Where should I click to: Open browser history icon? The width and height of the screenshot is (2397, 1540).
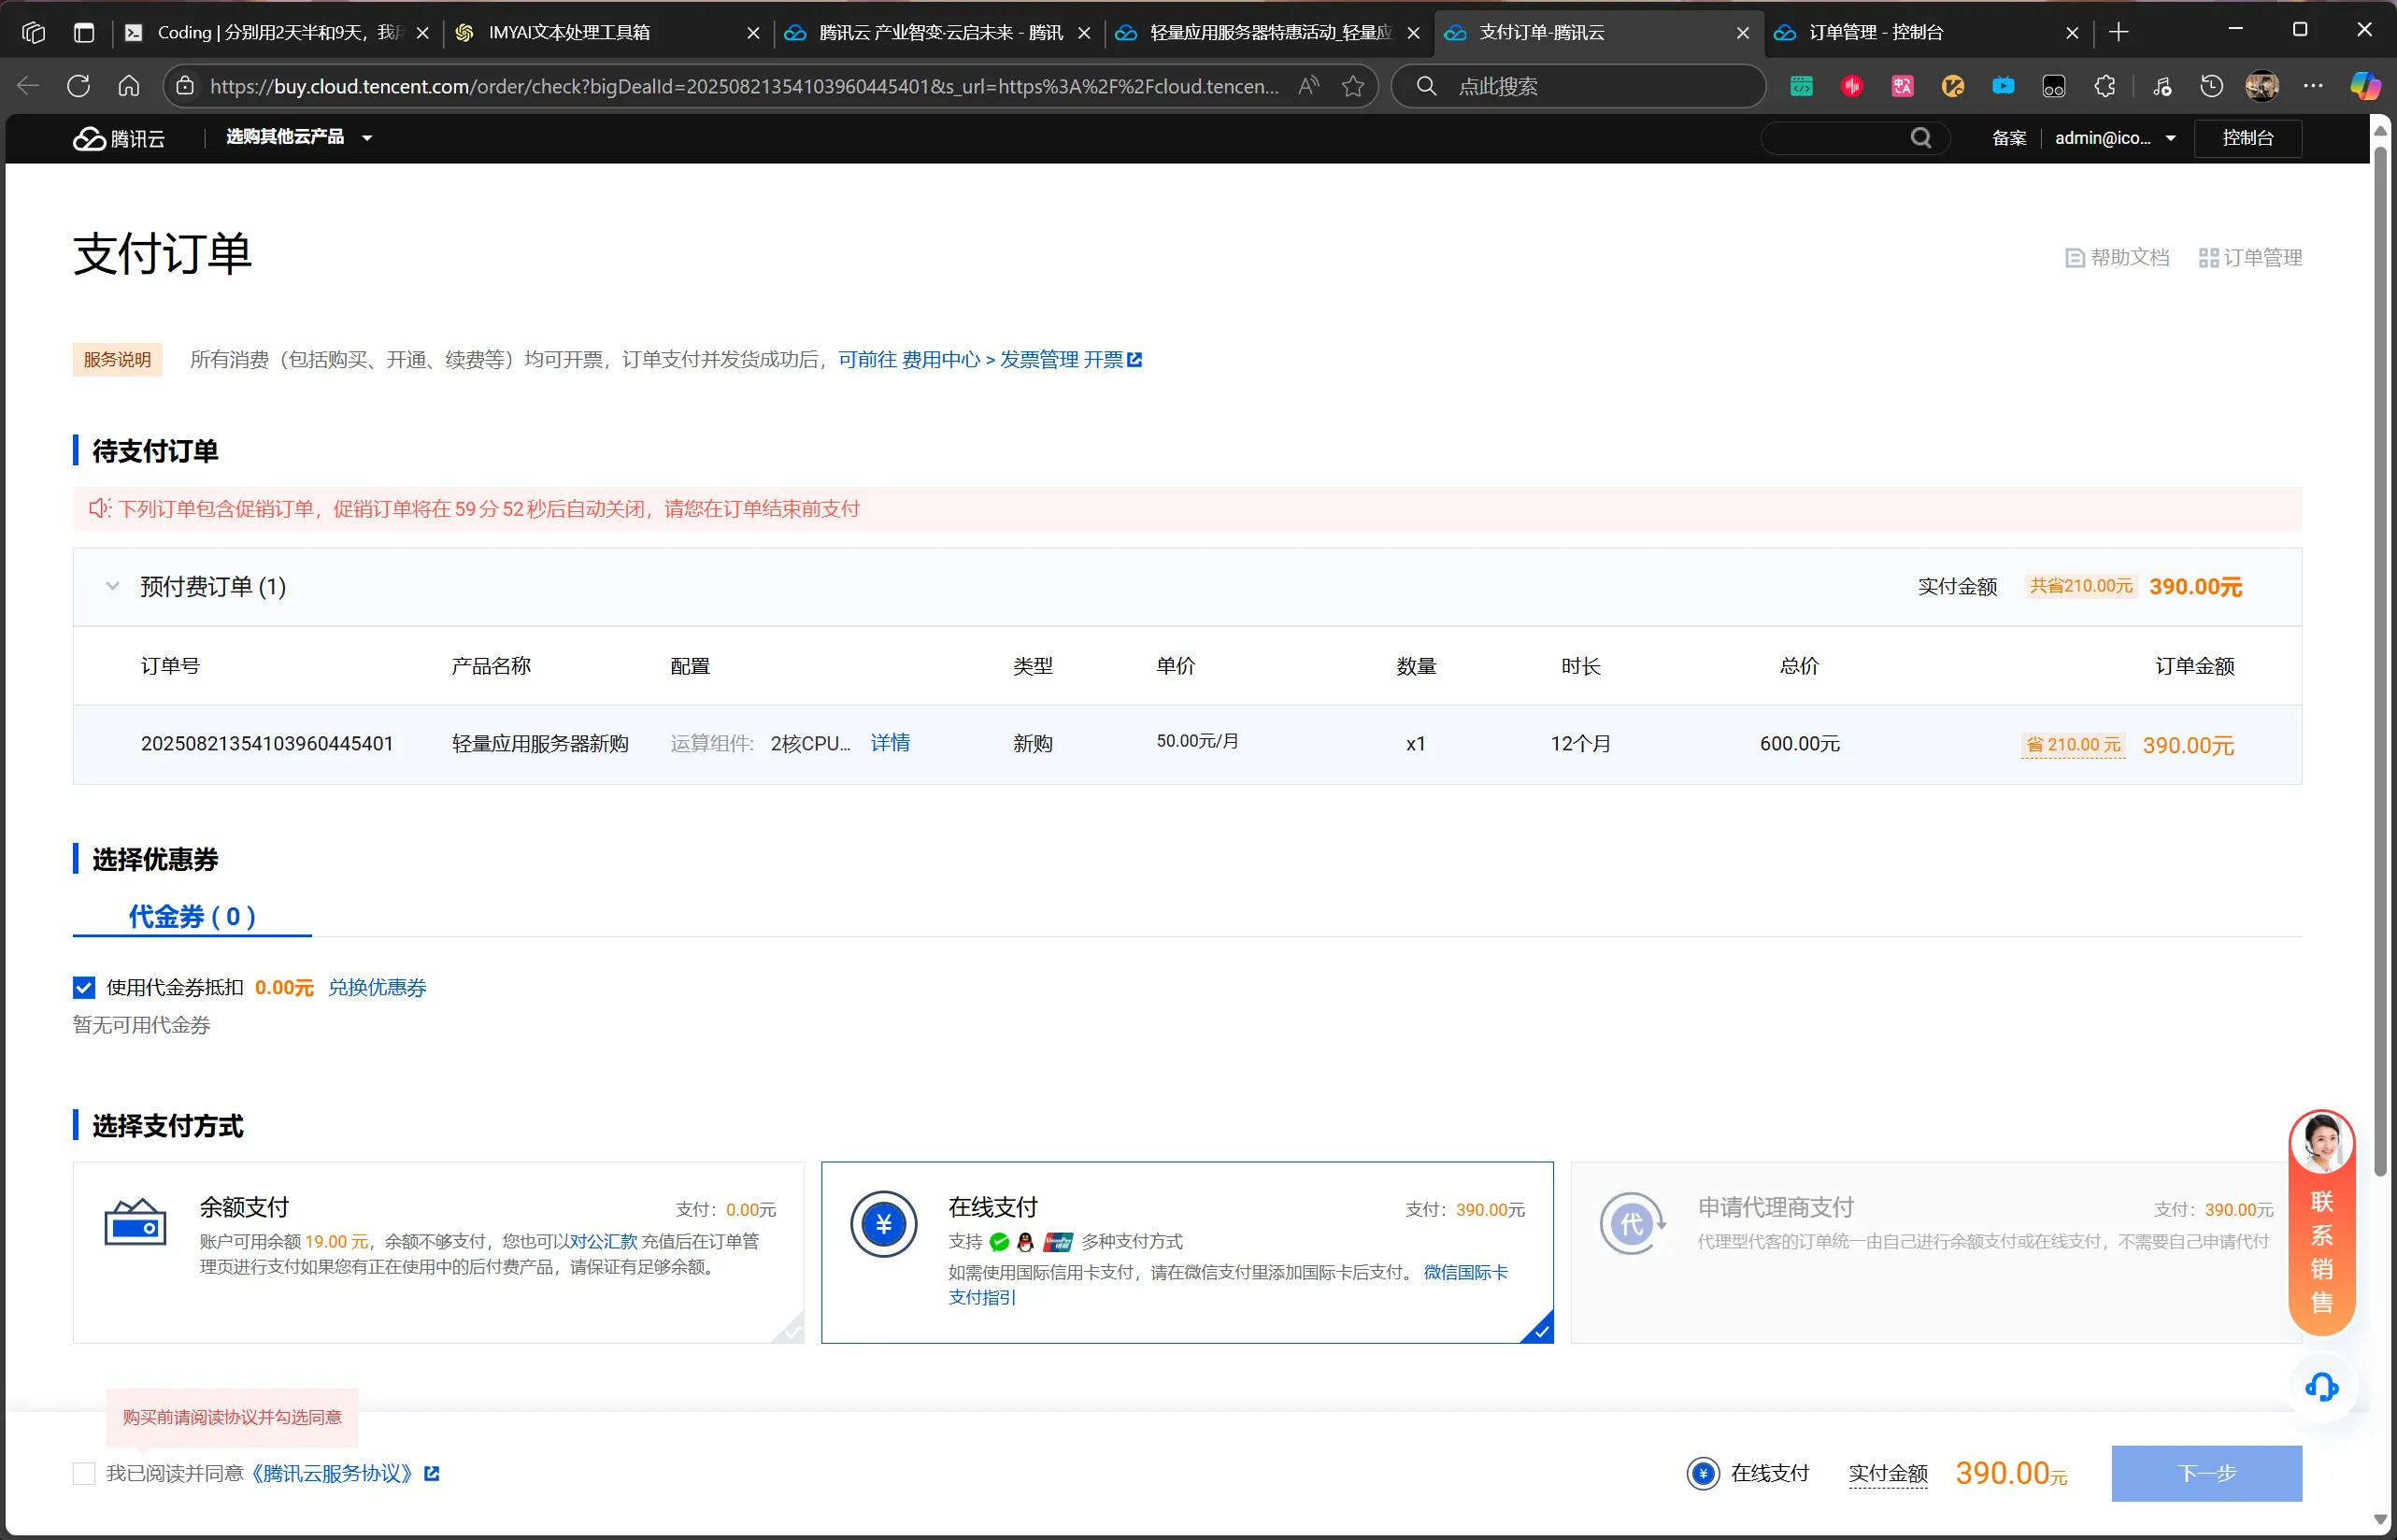pyautogui.click(x=2211, y=86)
